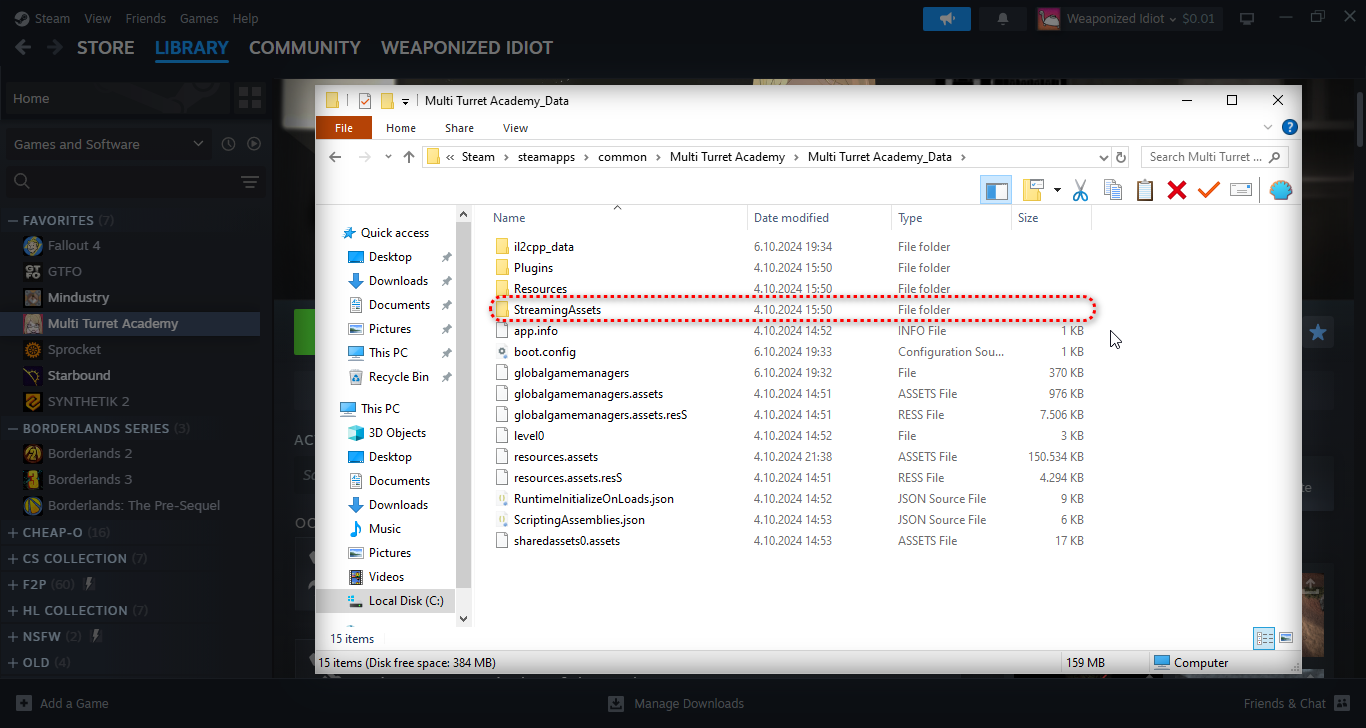Go back in File Explorer
Image resolution: width=1366 pixels, height=728 pixels.
(335, 157)
